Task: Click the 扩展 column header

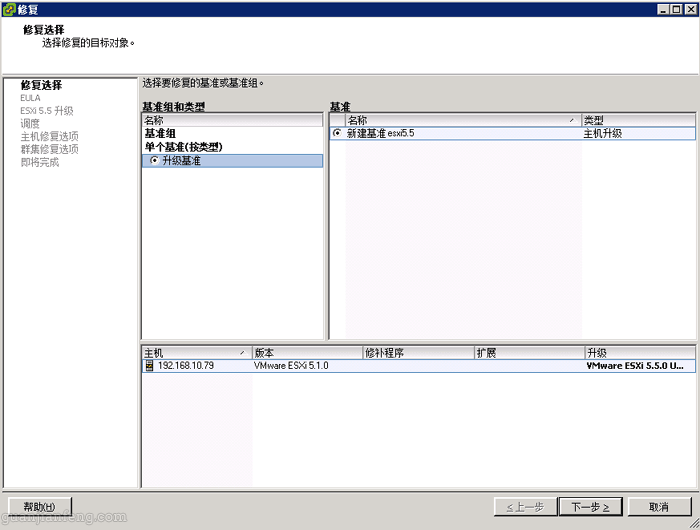Action: coord(529,353)
